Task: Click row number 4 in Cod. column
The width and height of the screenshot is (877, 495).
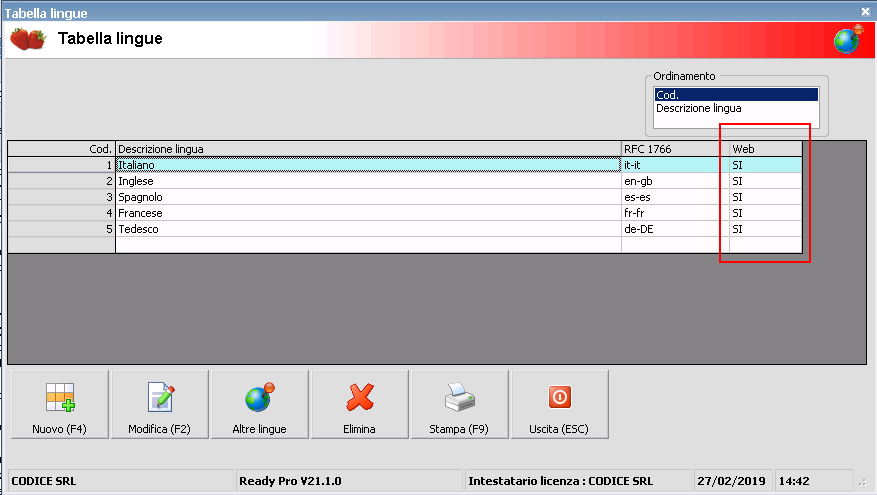Action: pos(62,213)
